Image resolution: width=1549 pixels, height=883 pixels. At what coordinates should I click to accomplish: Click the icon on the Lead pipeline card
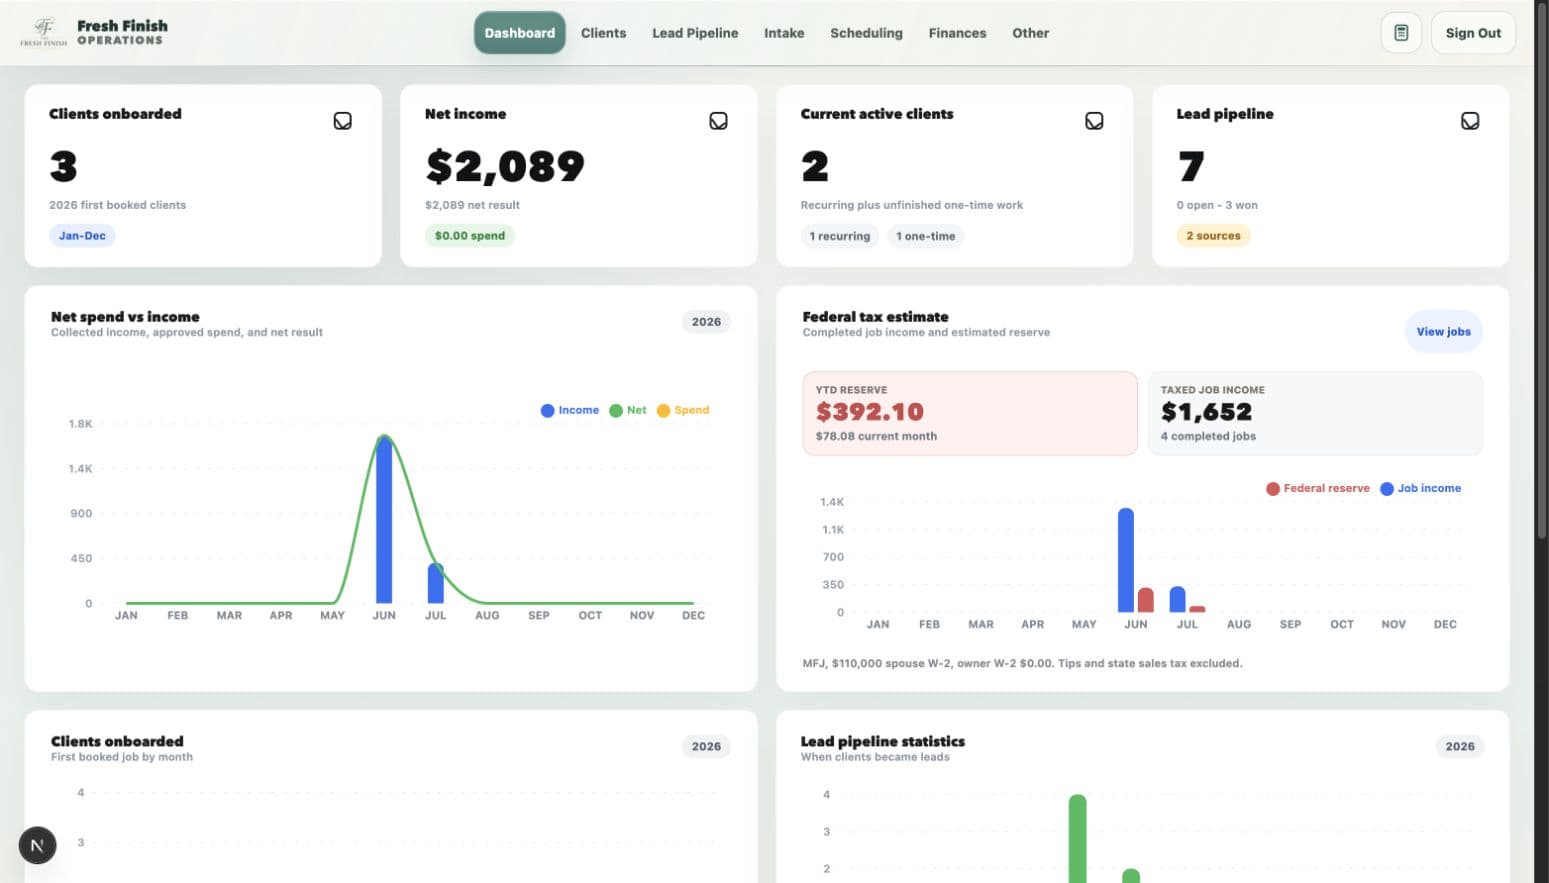[x=1470, y=121]
